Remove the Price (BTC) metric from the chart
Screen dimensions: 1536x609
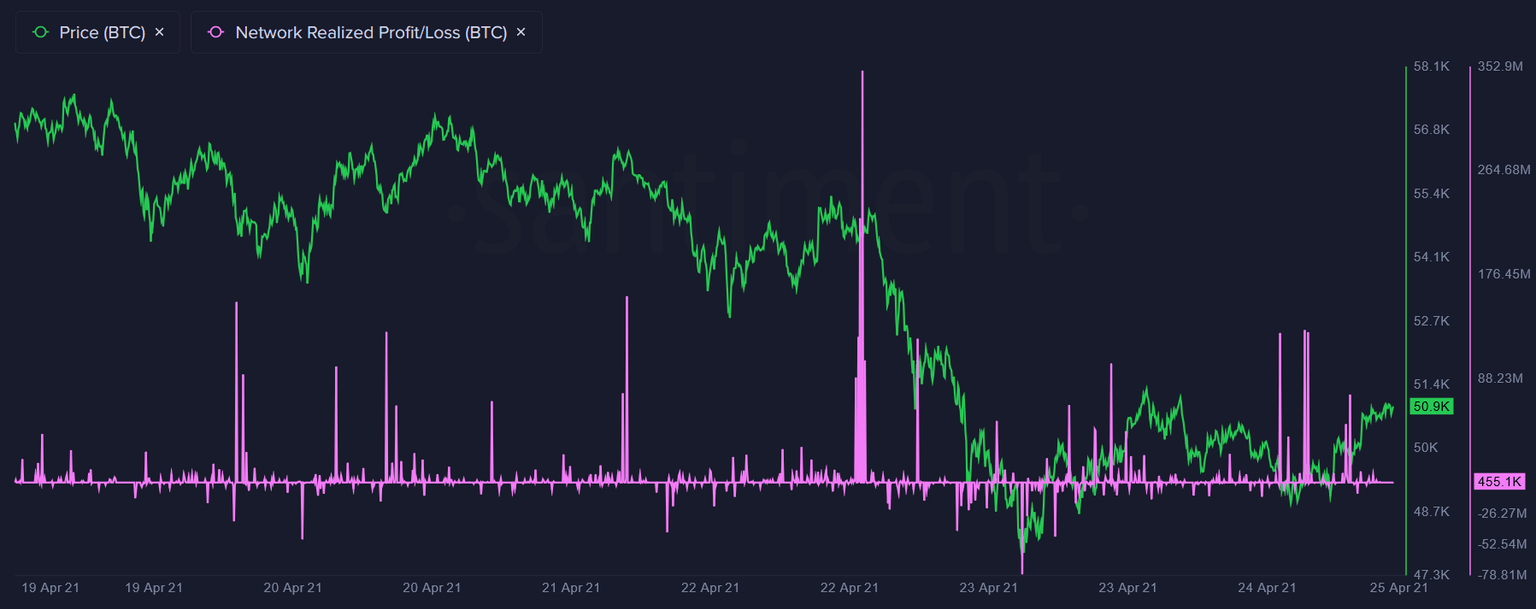point(159,31)
